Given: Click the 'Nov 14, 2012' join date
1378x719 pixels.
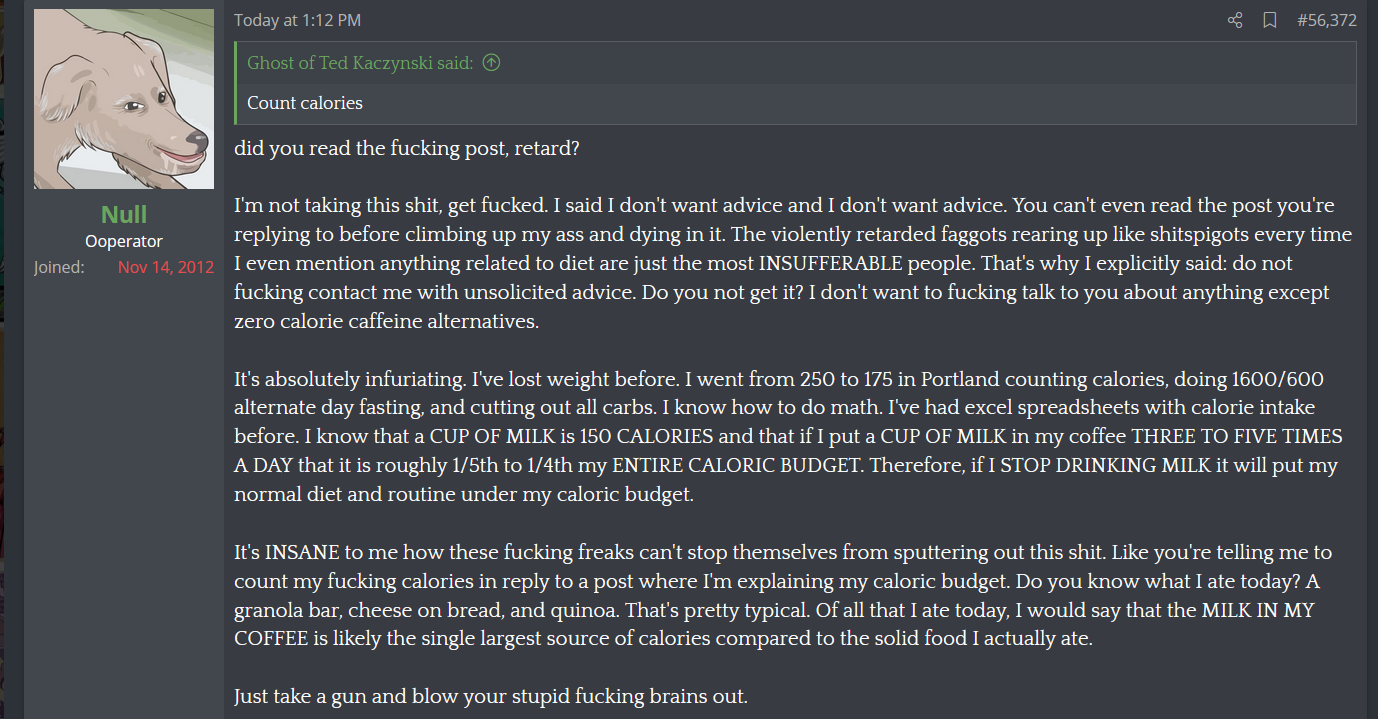Looking at the screenshot, I should pyautogui.click(x=166, y=267).
